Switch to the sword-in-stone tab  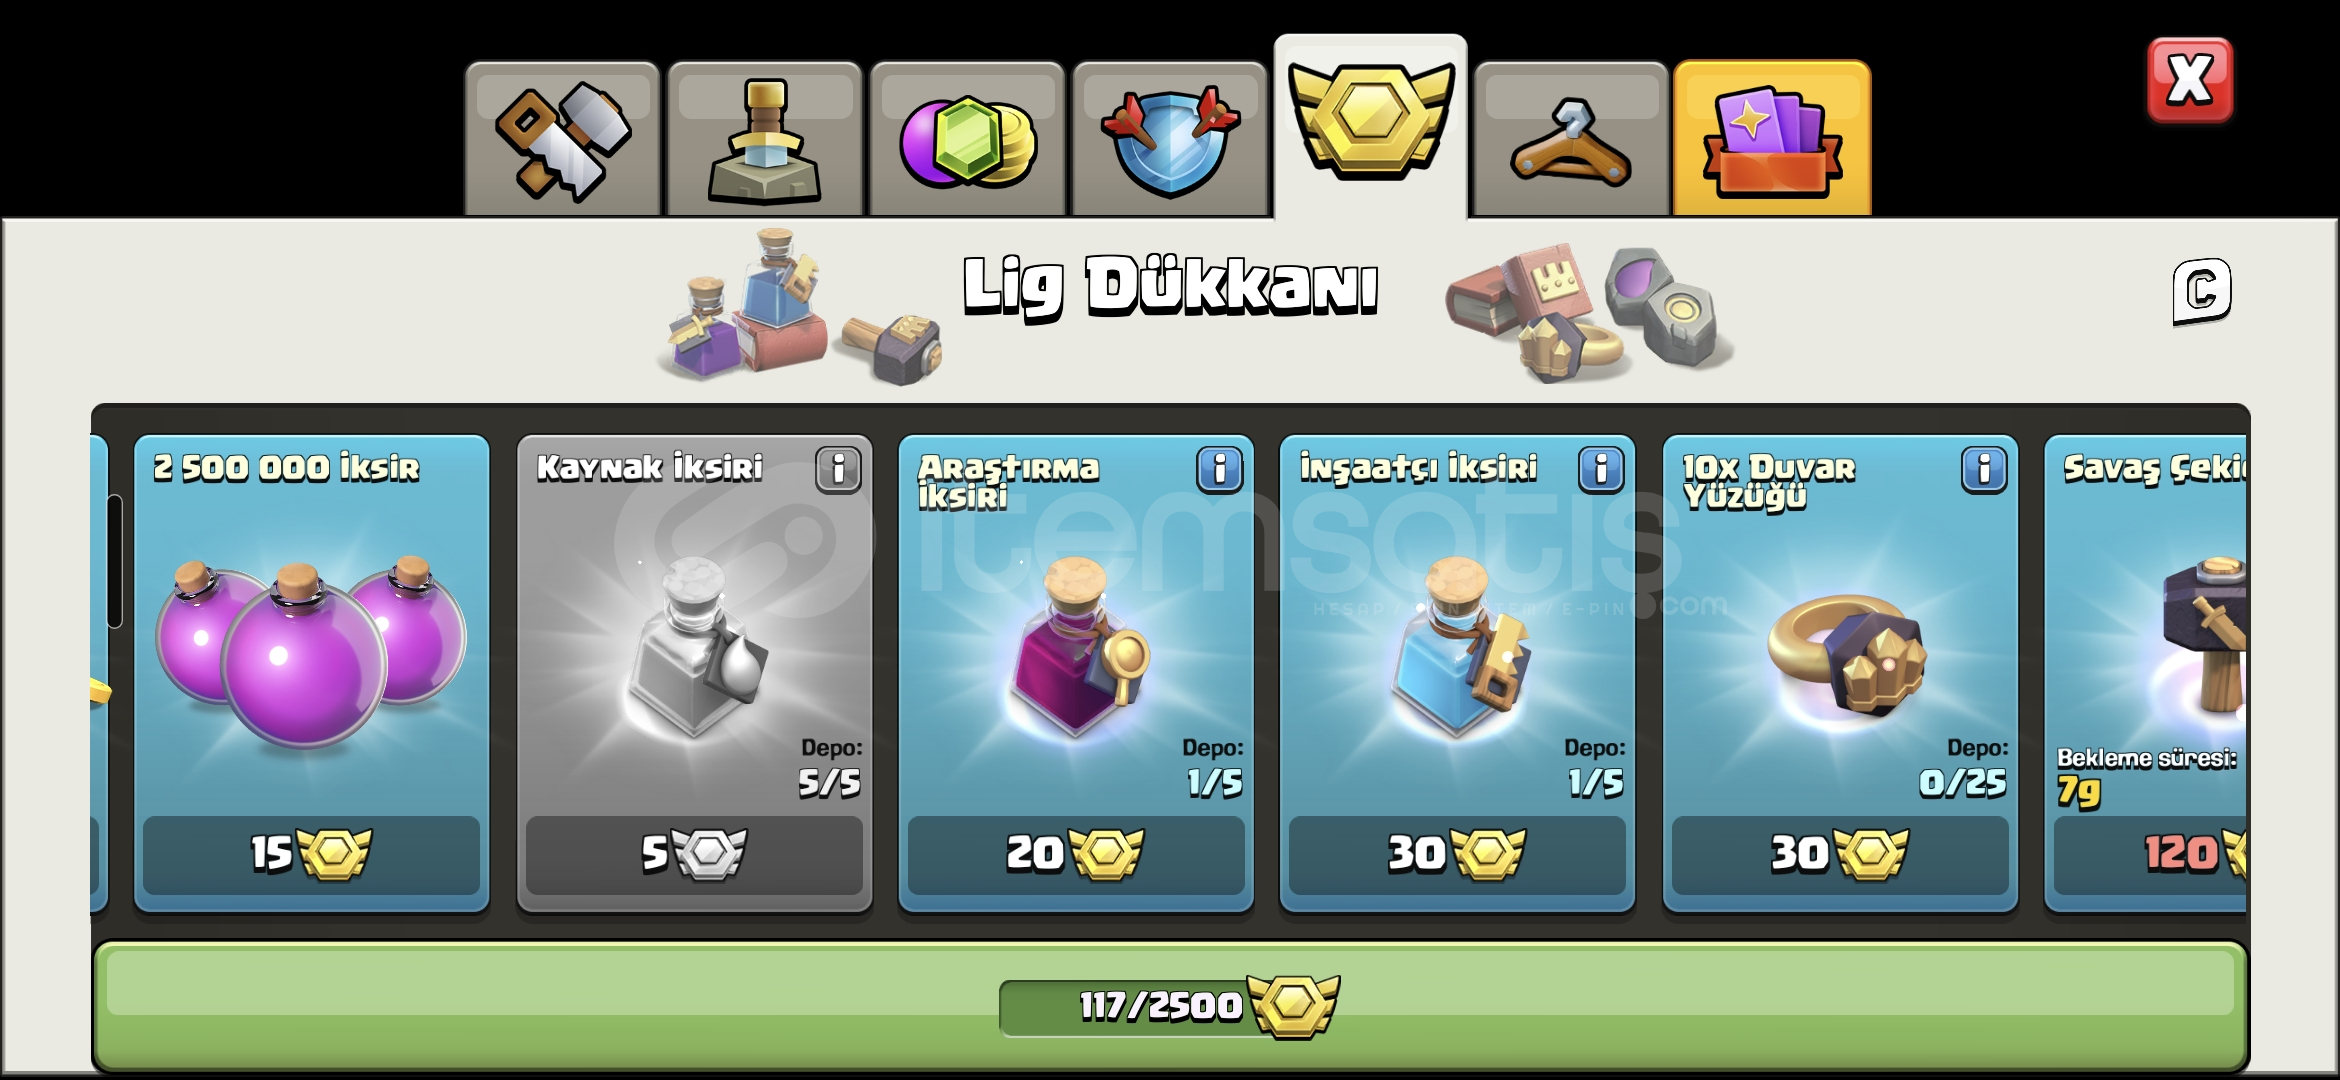point(765,139)
